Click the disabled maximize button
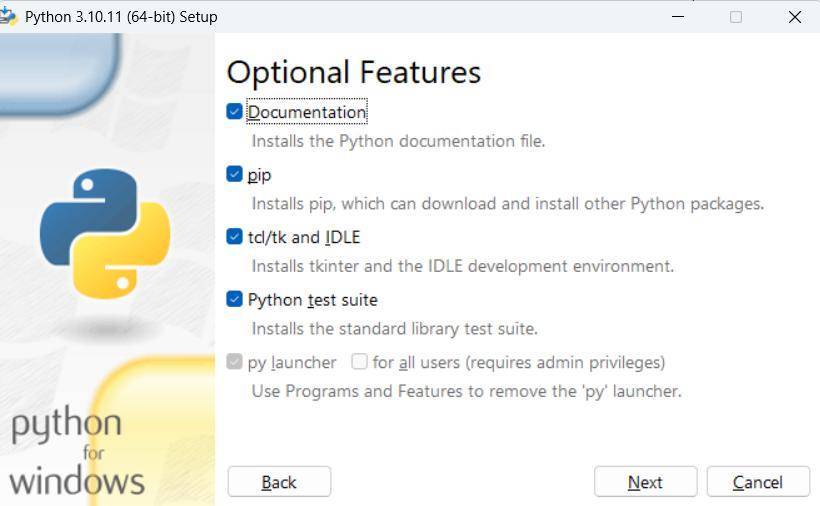Viewport: 820px width, 506px height. point(736,17)
